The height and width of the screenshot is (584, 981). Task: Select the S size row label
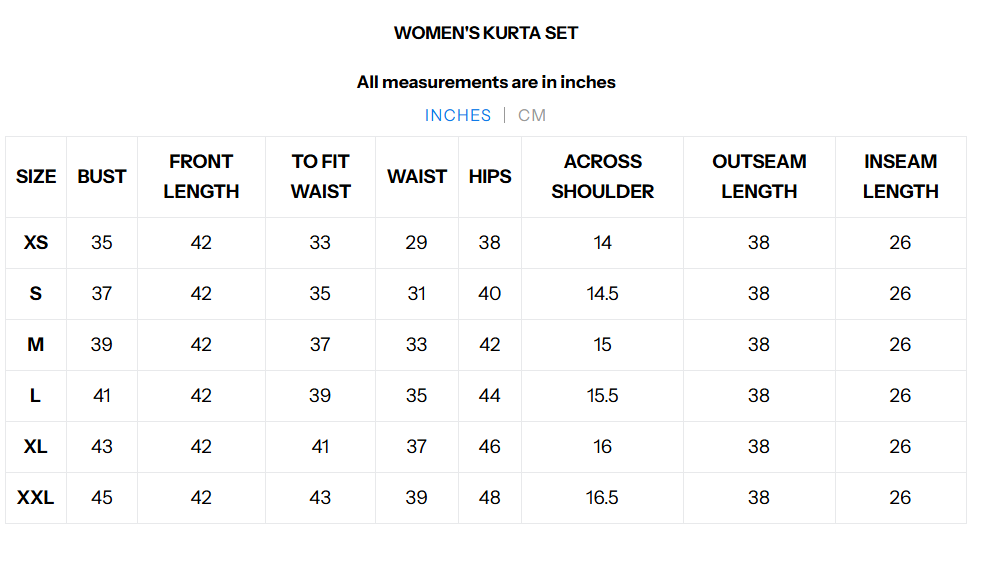(36, 294)
